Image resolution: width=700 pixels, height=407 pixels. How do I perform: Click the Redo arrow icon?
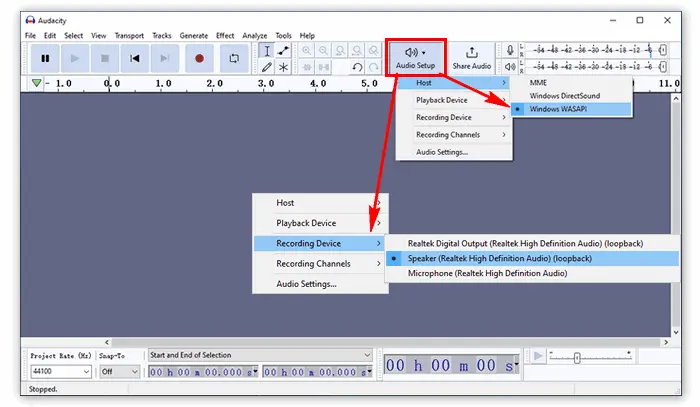tap(374, 67)
